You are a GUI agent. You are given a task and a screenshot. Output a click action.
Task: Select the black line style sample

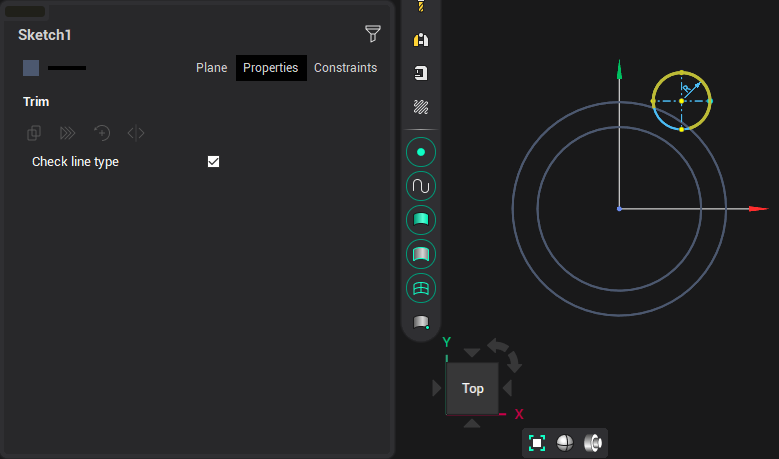67,68
